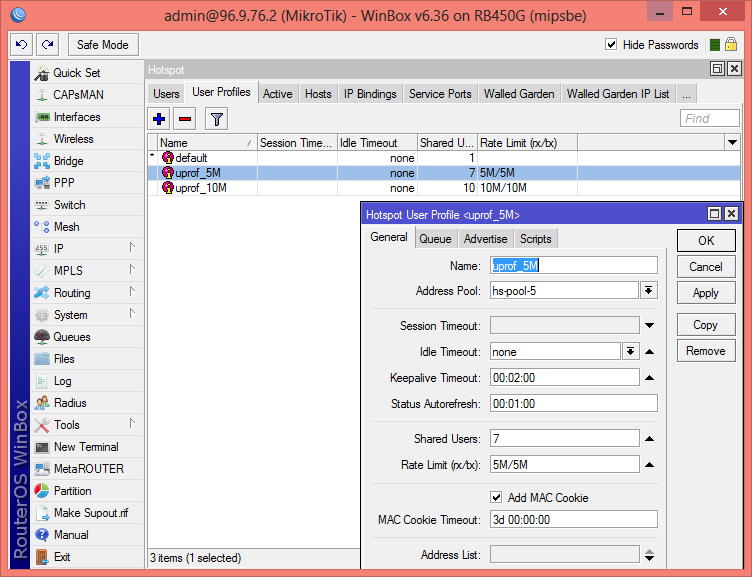Image resolution: width=752 pixels, height=577 pixels.
Task: Select the default profile row
Action: coord(444,158)
